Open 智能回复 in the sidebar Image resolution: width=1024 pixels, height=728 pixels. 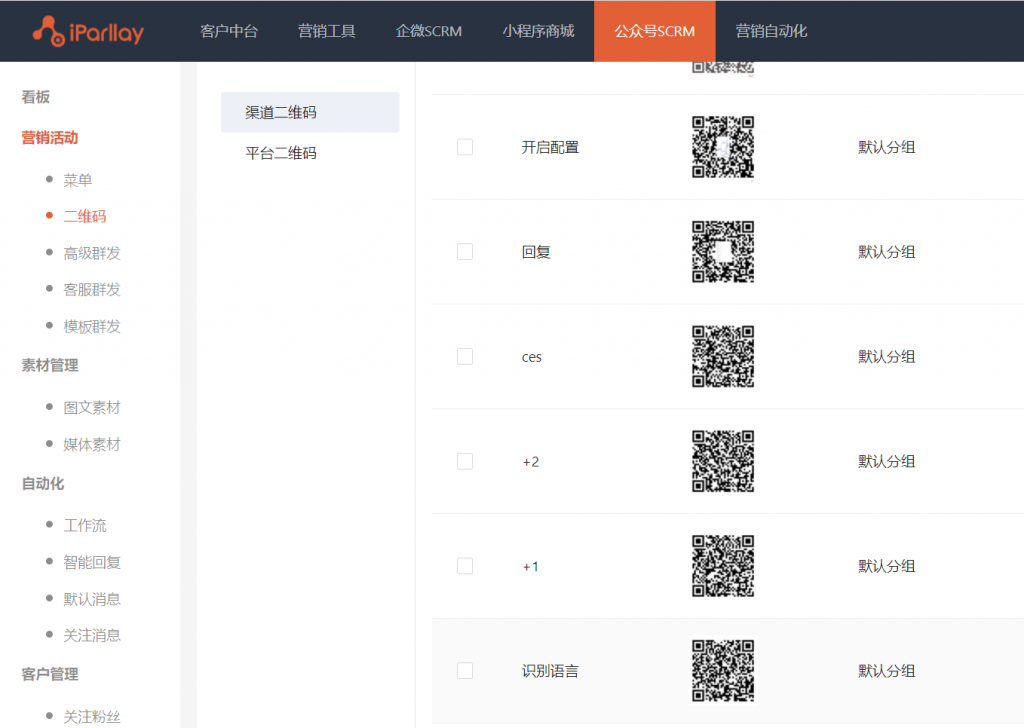point(92,562)
